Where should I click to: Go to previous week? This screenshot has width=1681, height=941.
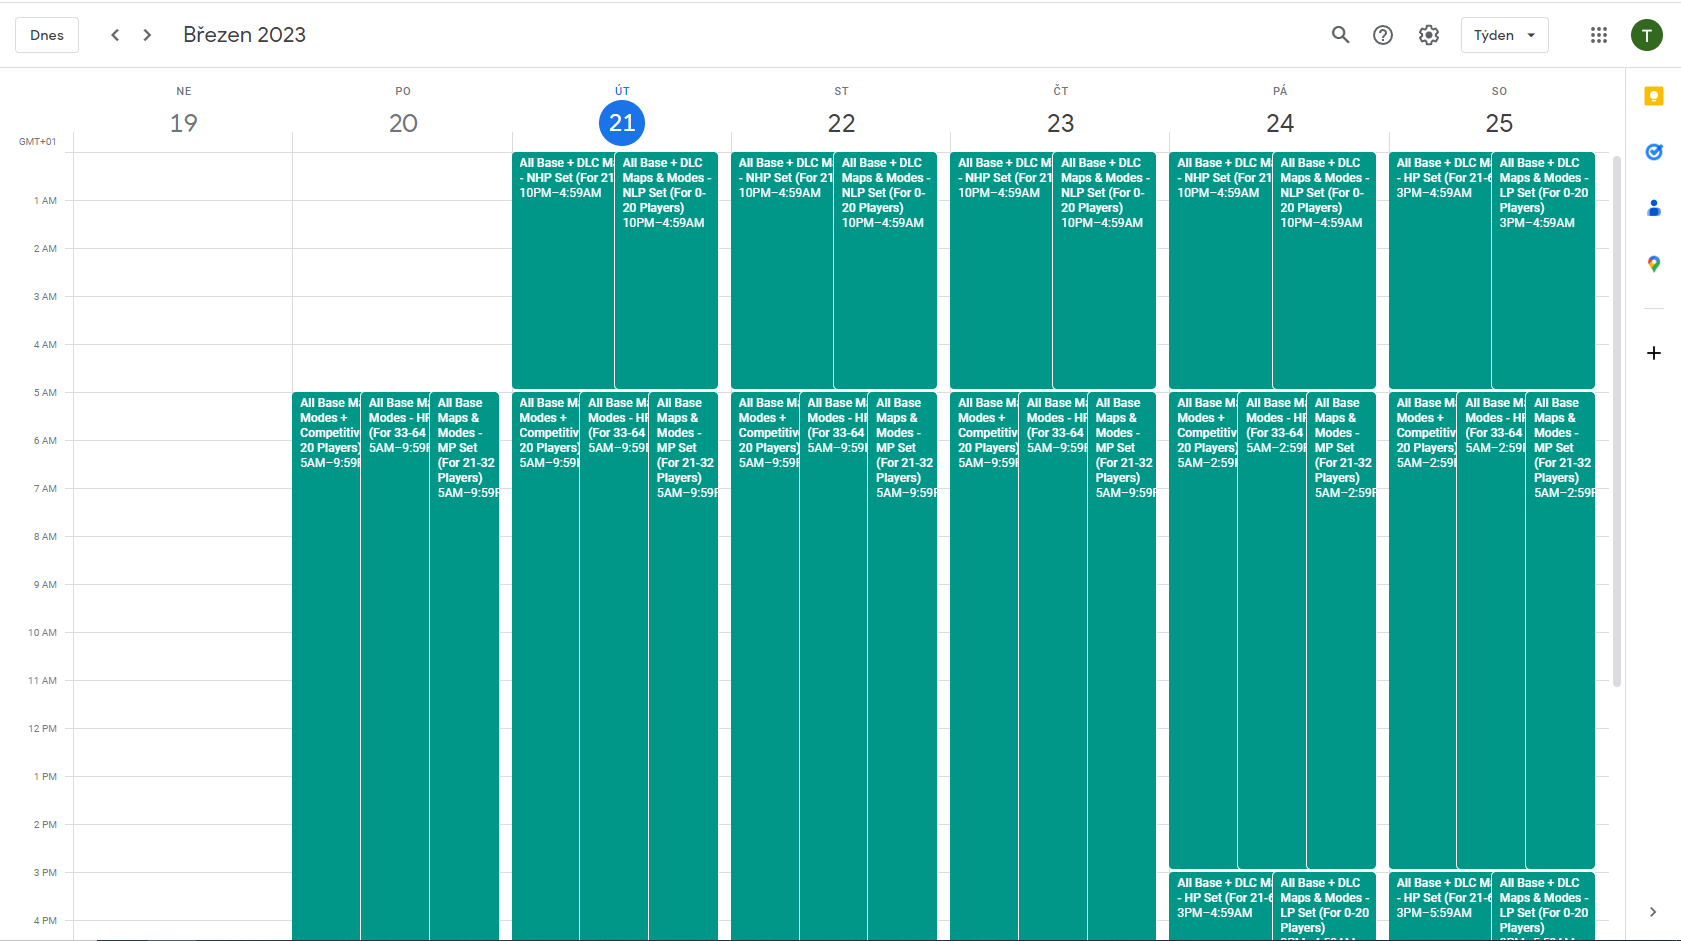115,35
